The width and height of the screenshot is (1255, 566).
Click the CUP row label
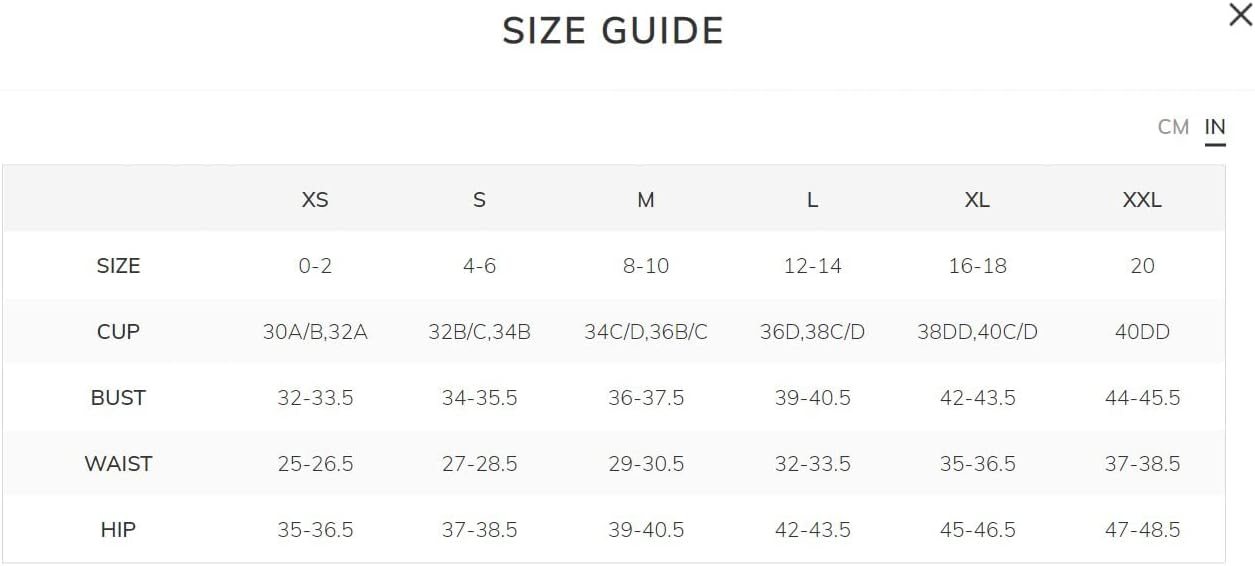pos(118,332)
